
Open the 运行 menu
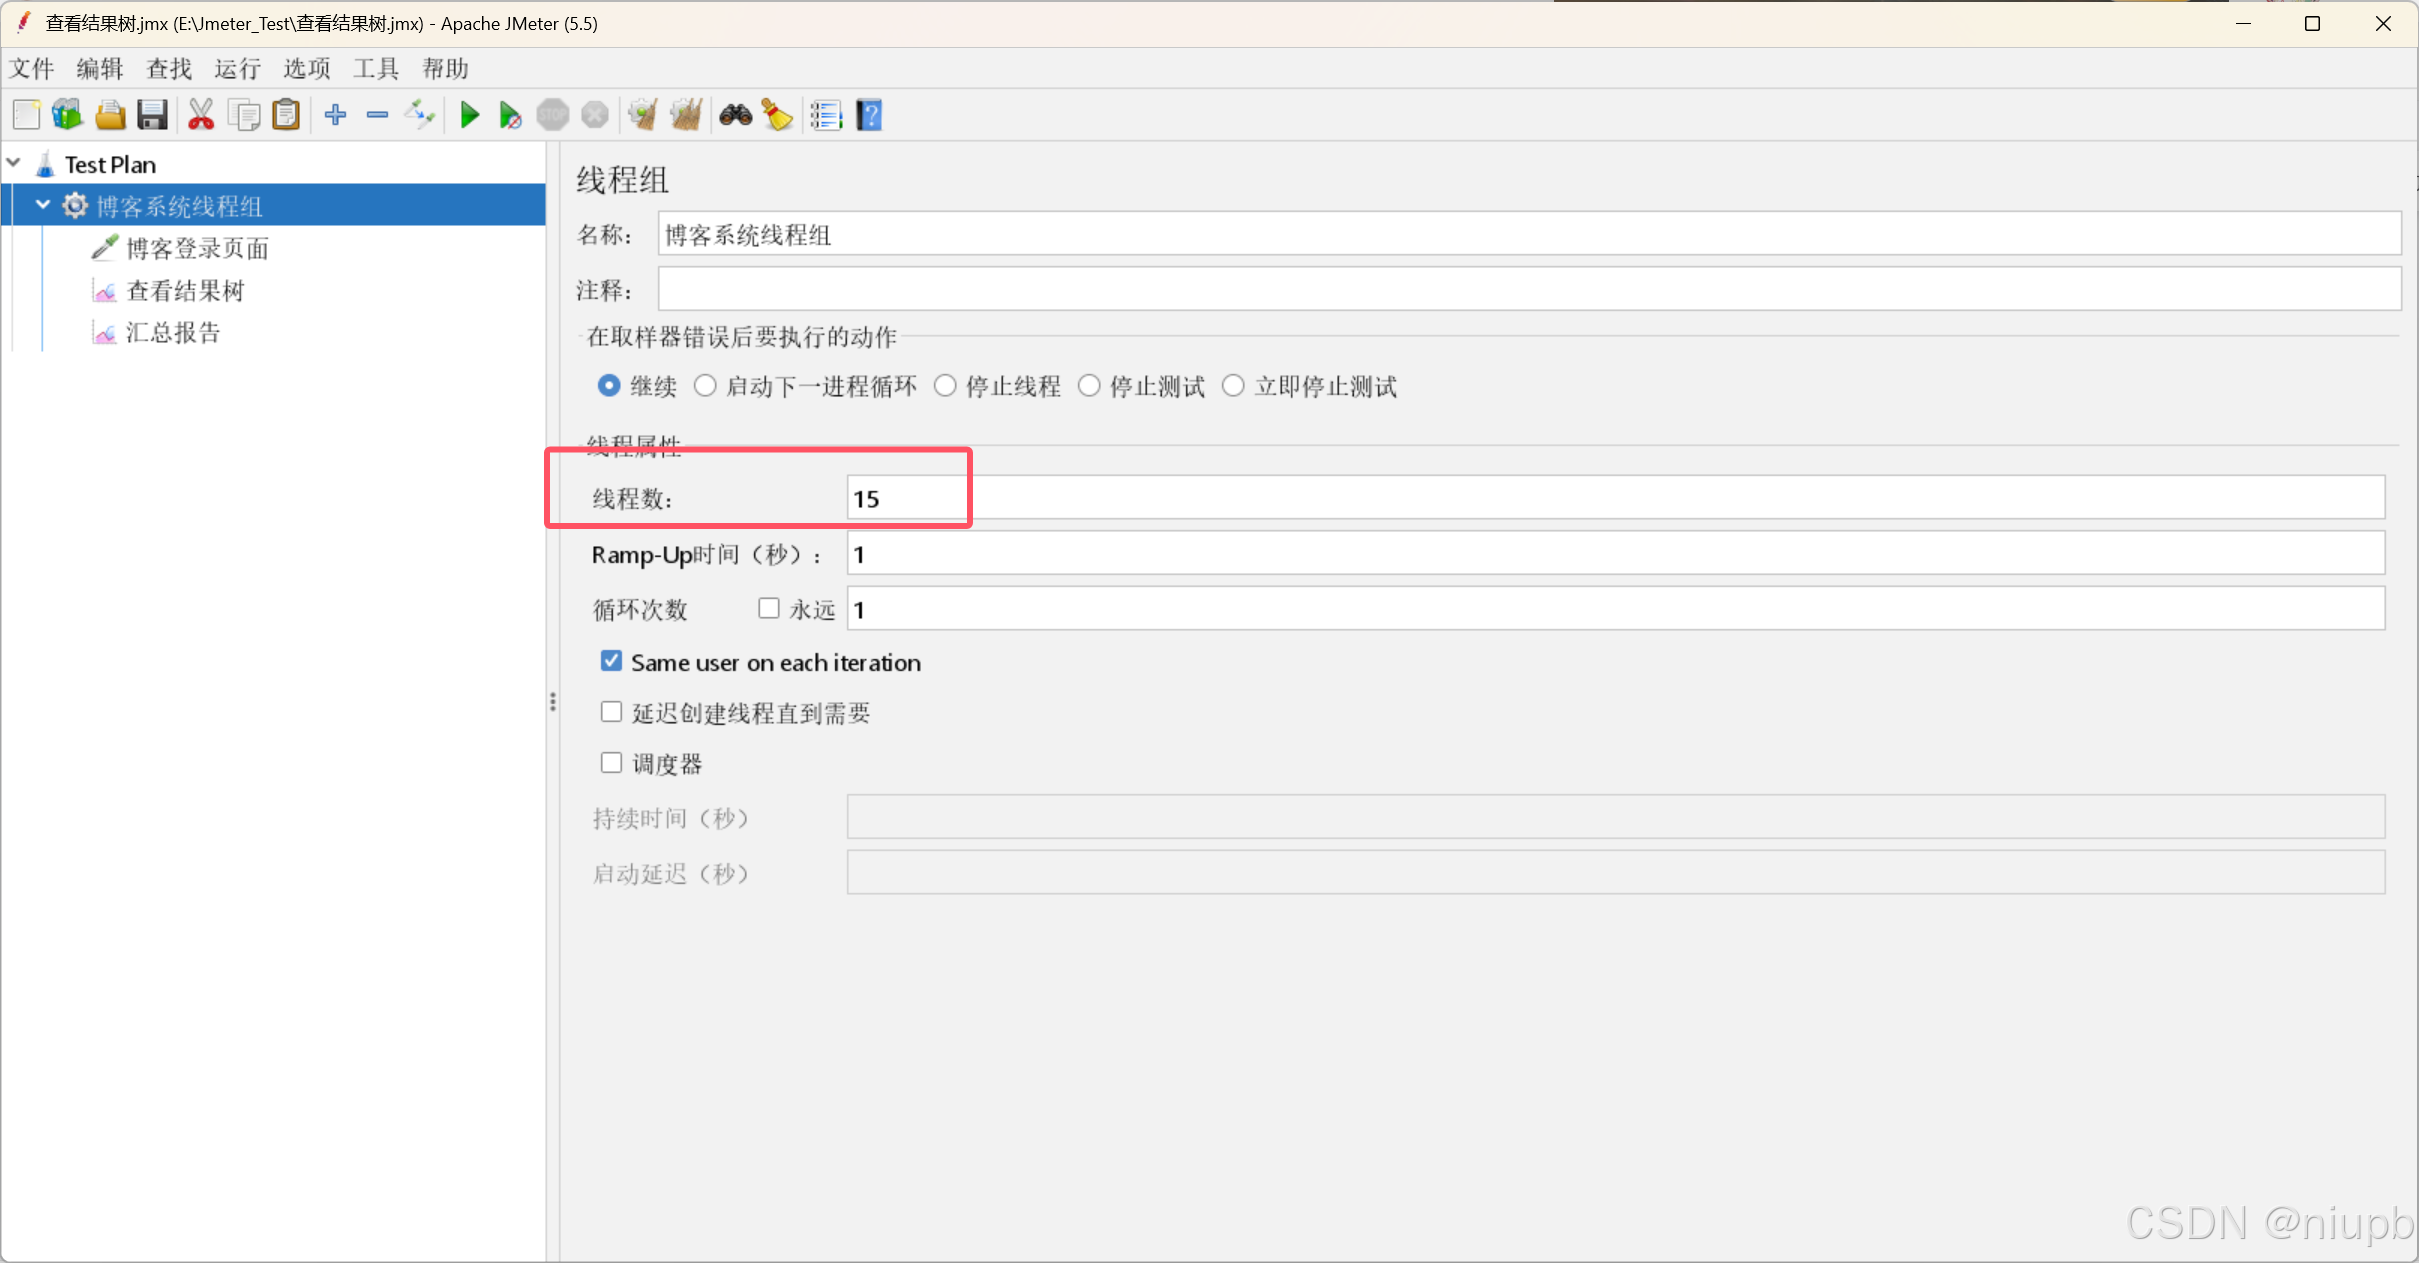click(x=237, y=68)
